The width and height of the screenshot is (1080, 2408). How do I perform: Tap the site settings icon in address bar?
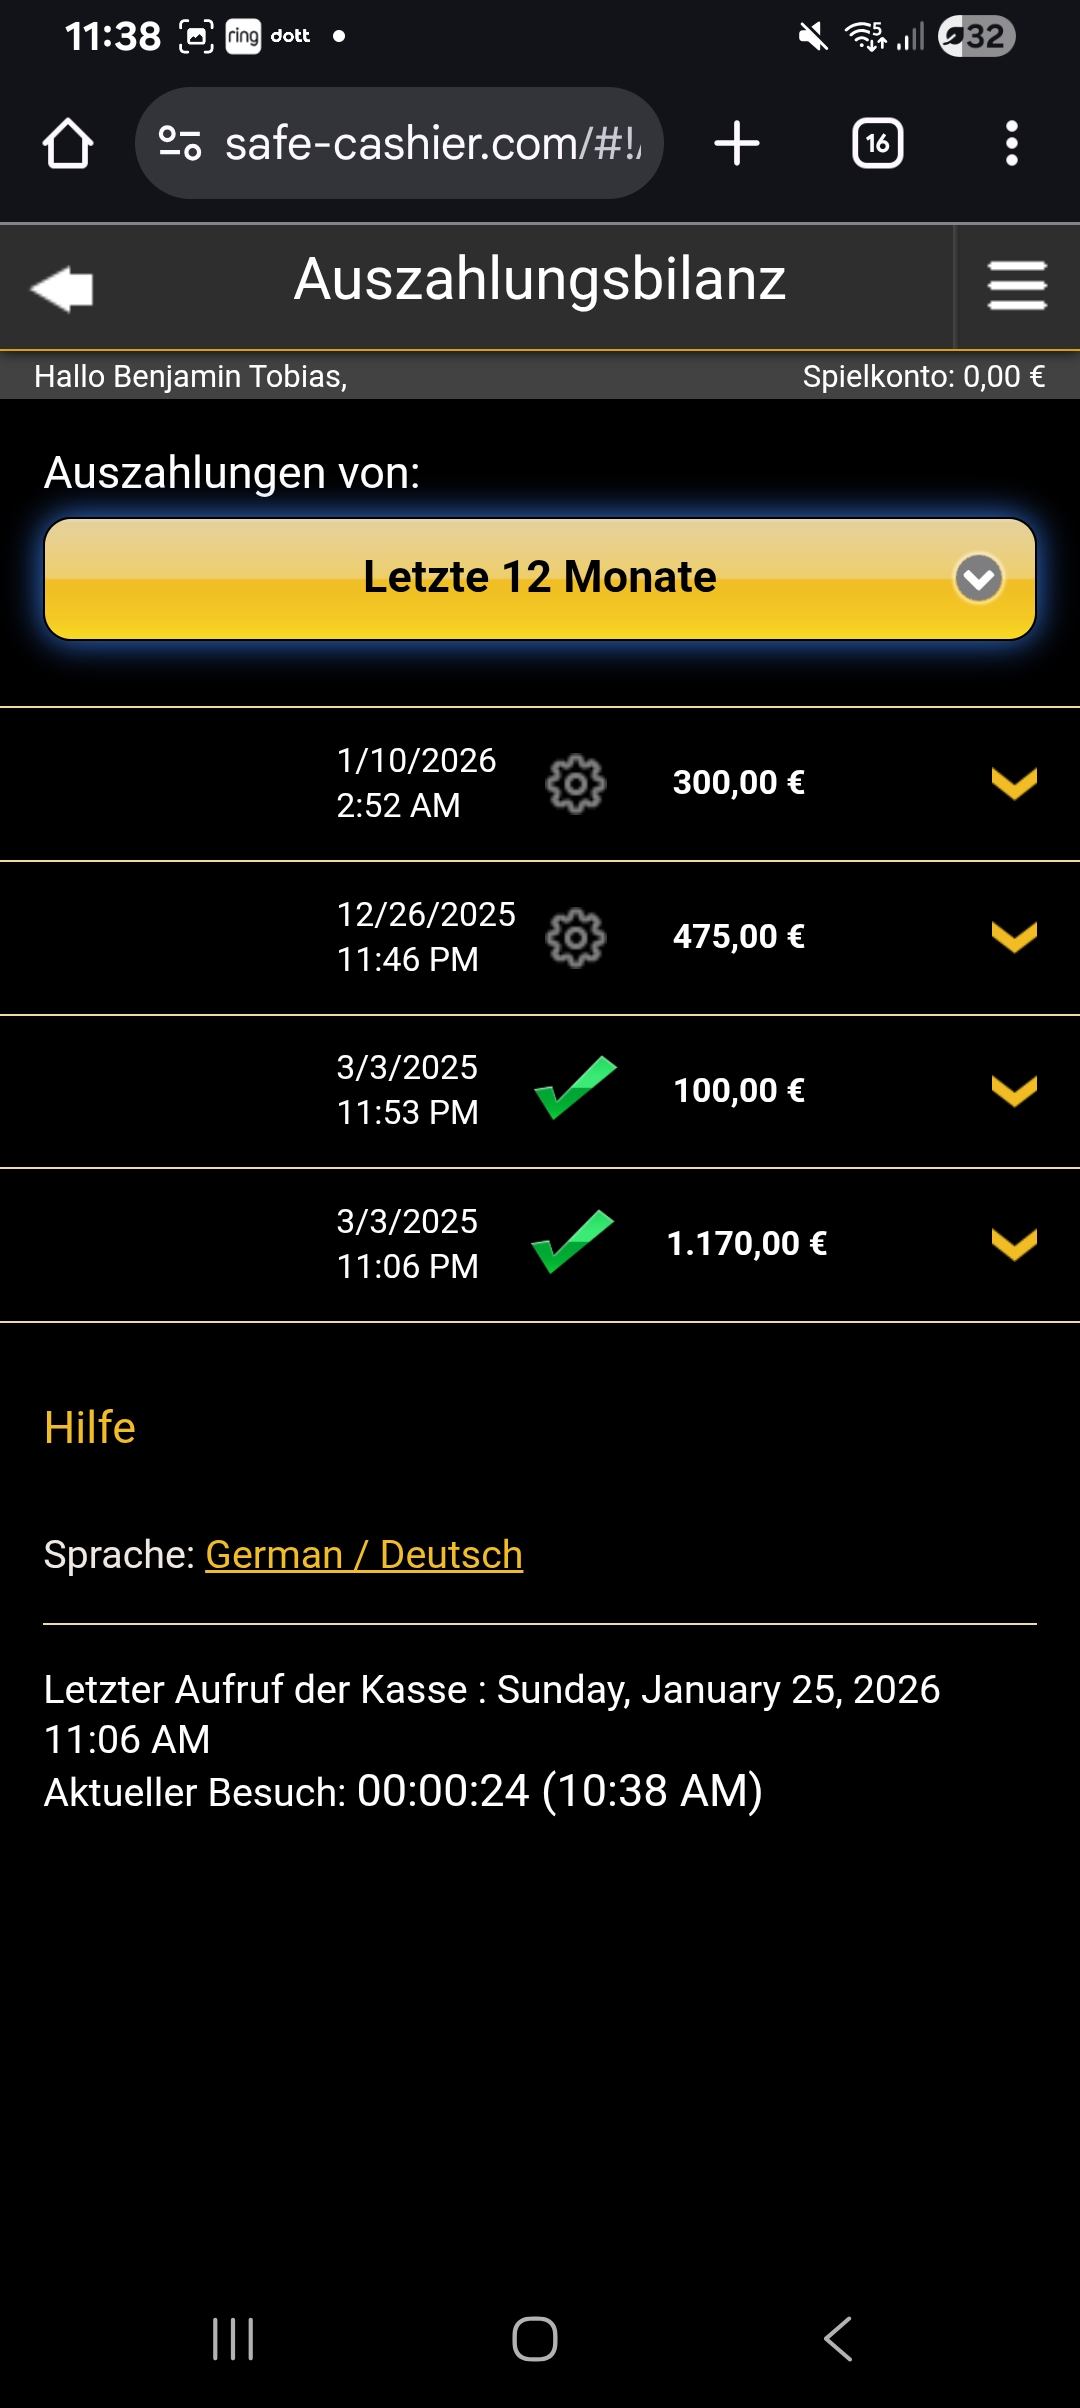coord(180,144)
